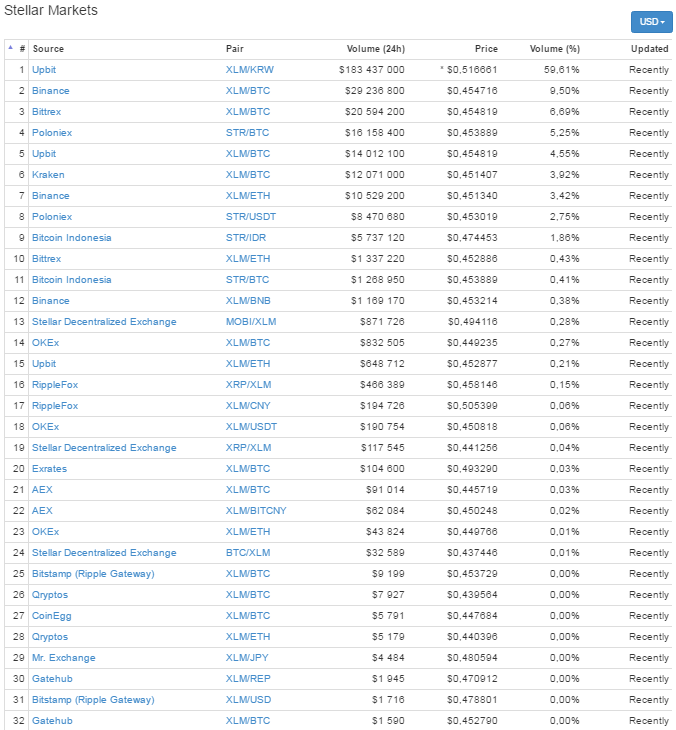
Task: Select the 59,61% volume share cell
Action: coord(561,70)
